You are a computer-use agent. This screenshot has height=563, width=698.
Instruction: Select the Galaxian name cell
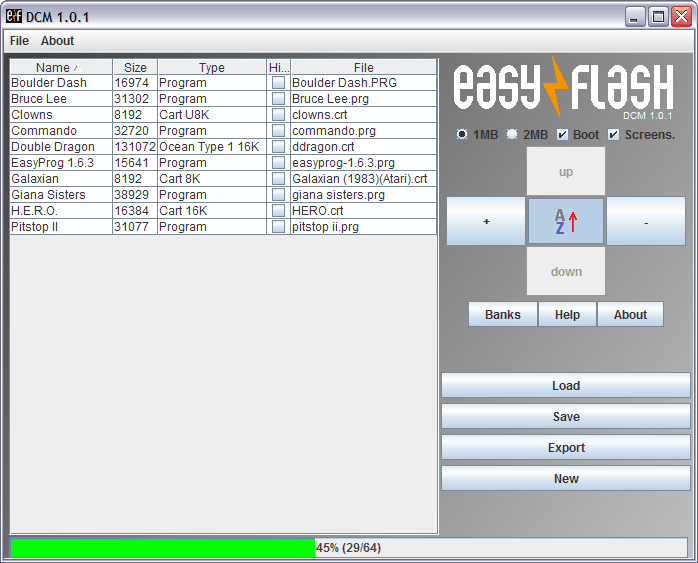(61, 179)
